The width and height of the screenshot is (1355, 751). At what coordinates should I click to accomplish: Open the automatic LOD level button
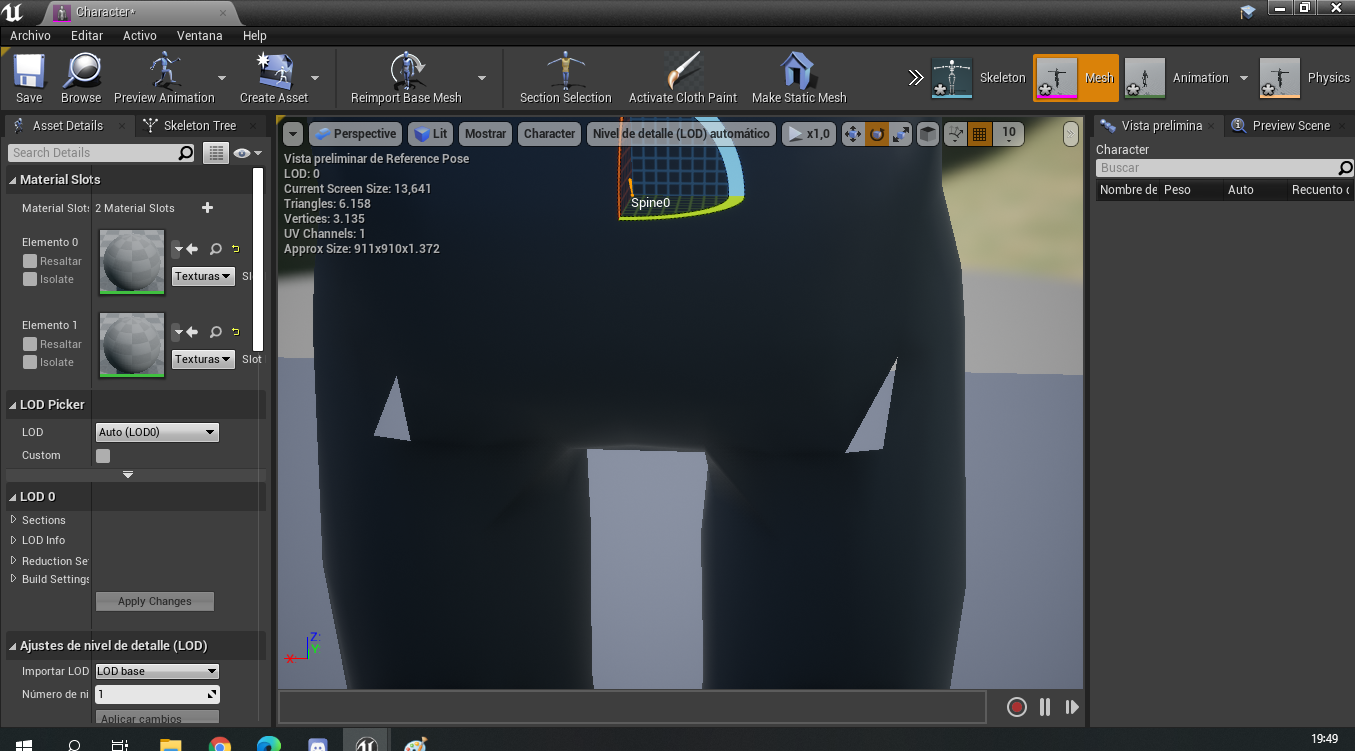click(682, 134)
